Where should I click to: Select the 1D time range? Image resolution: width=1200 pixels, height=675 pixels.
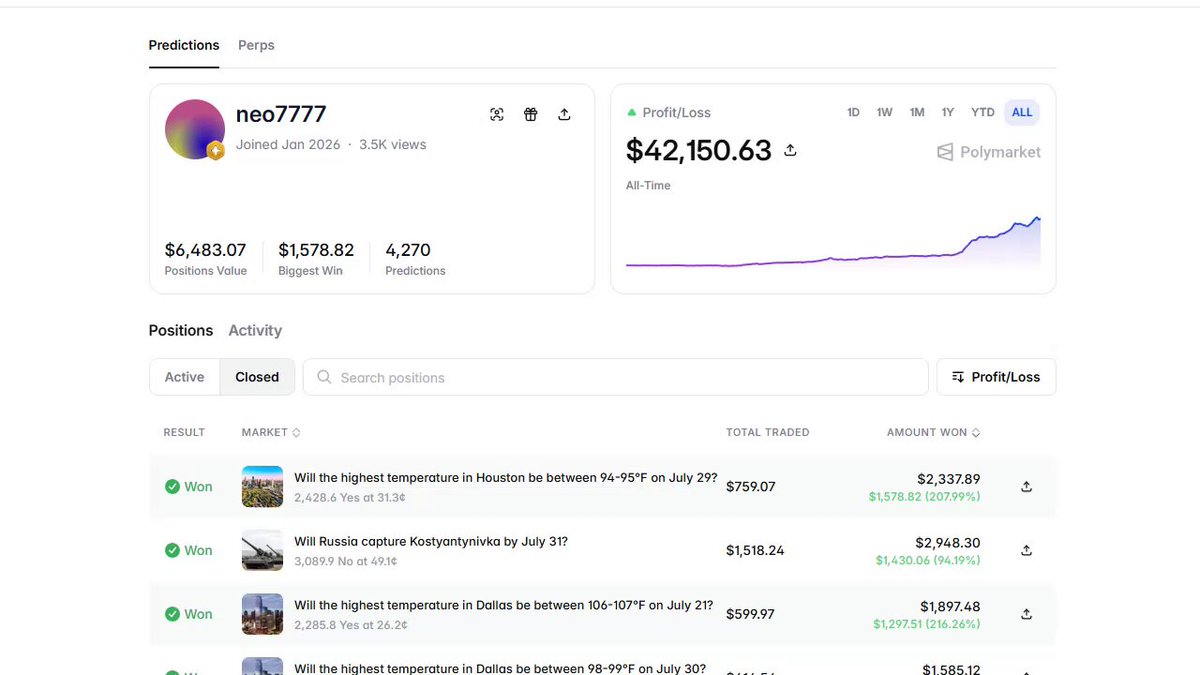[x=853, y=112]
